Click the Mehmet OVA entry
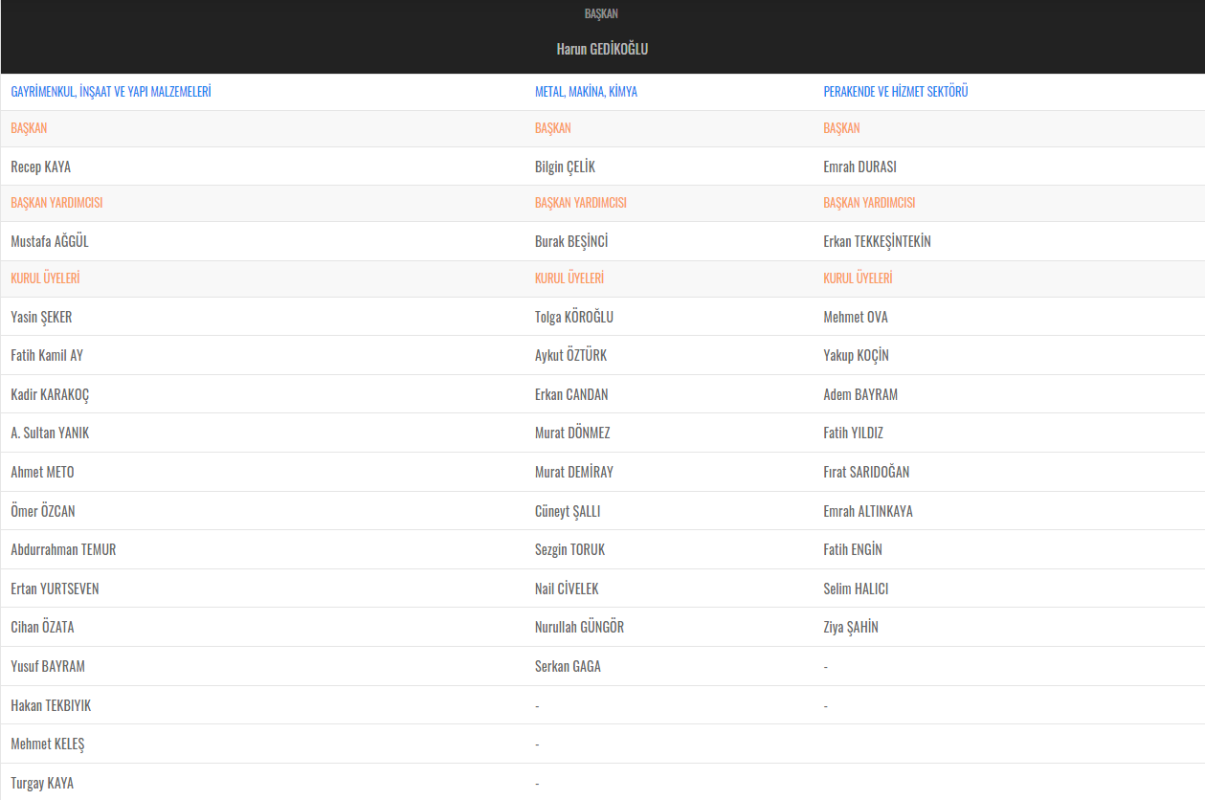 855,317
